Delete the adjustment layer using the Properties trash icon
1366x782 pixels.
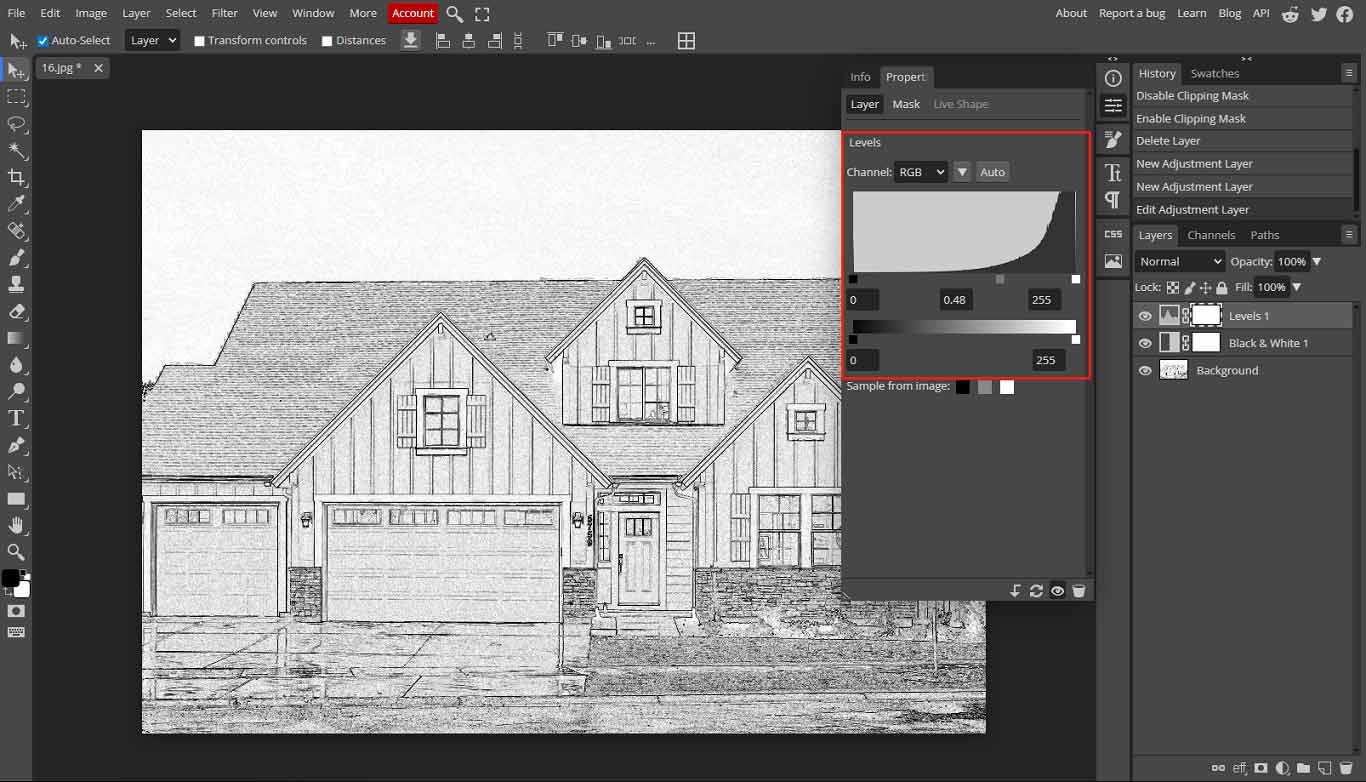(x=1079, y=591)
